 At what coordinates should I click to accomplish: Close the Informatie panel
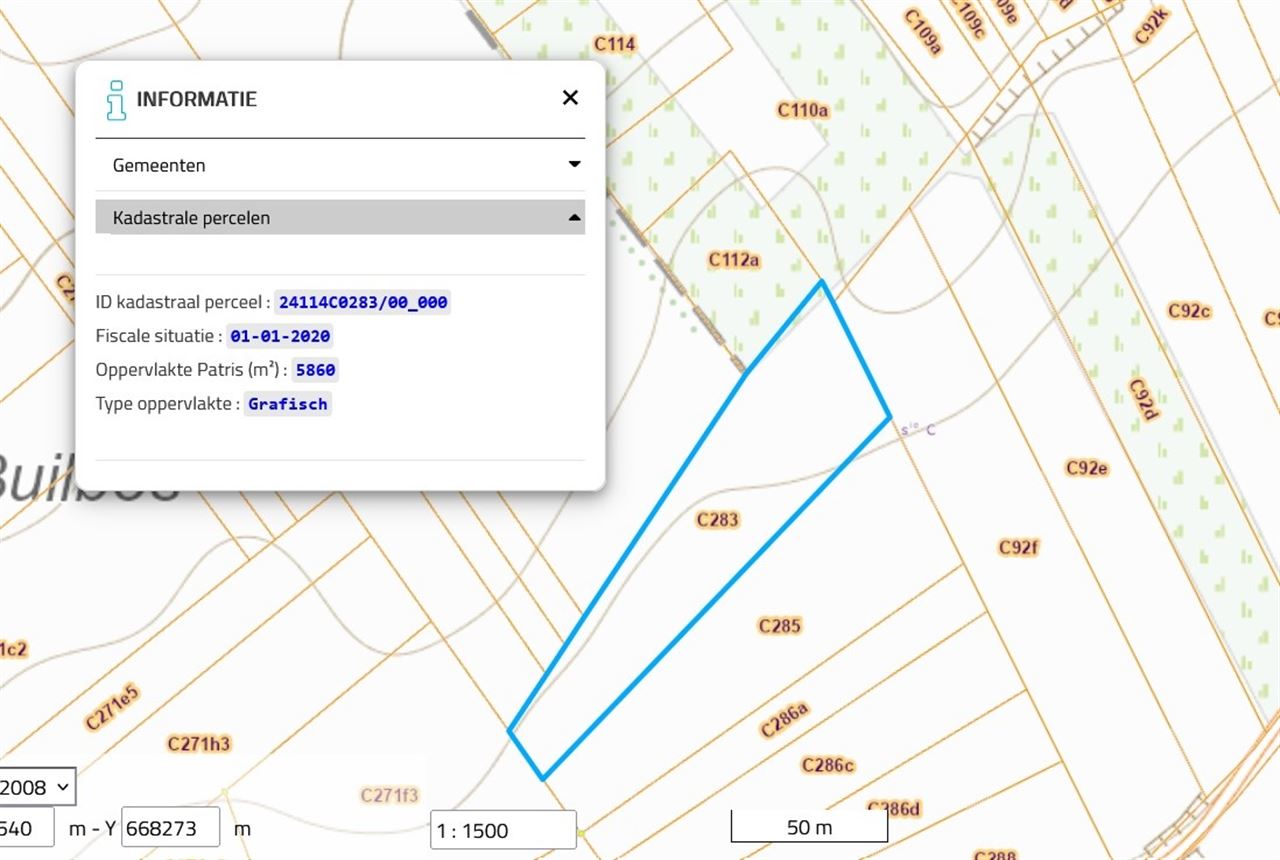coord(570,97)
